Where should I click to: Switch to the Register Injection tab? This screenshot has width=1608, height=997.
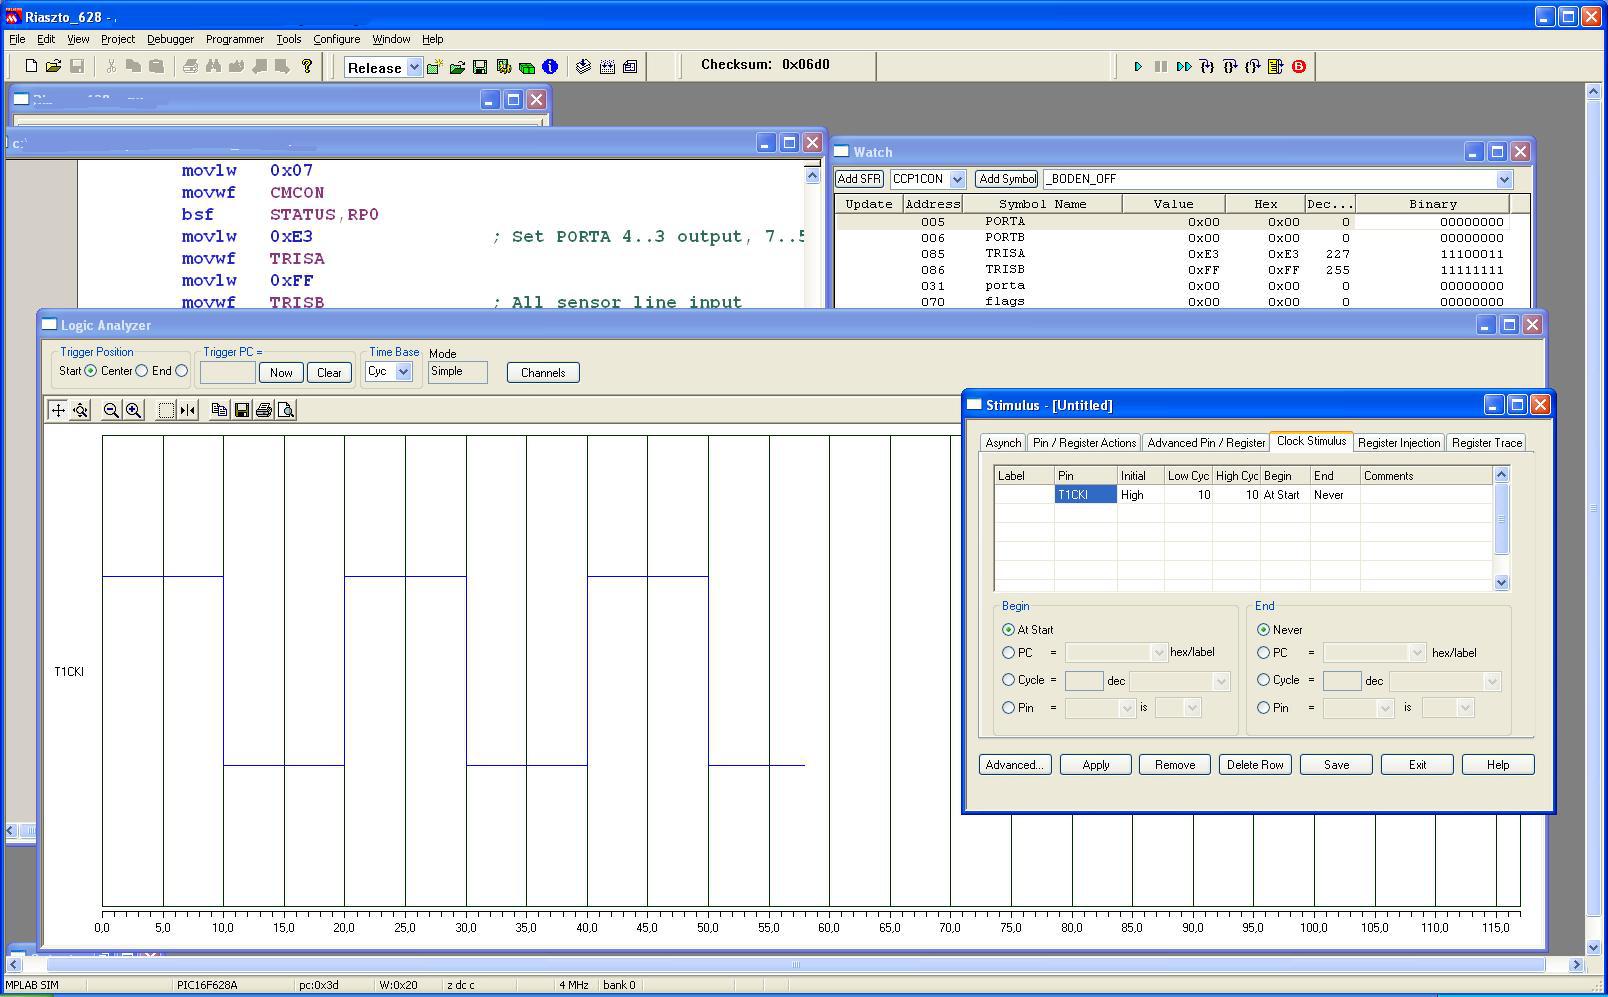click(x=1399, y=443)
